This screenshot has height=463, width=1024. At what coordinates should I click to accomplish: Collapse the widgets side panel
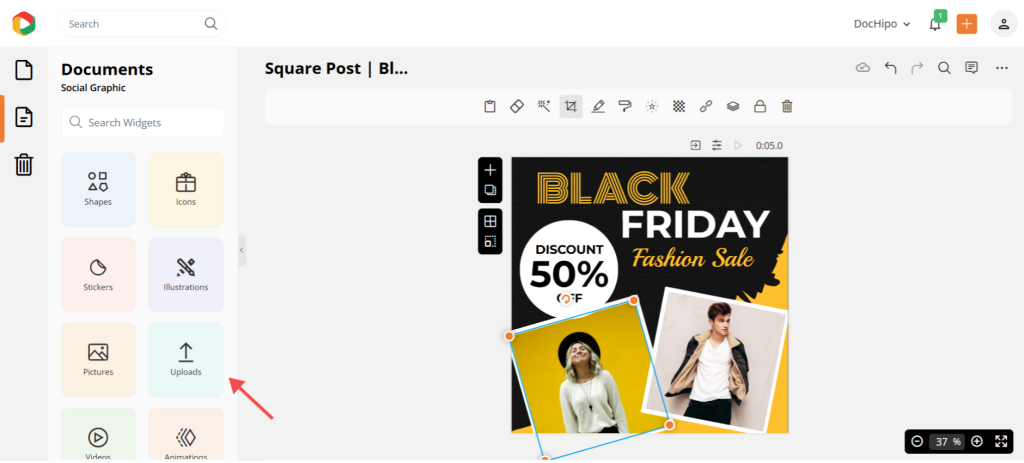(241, 250)
